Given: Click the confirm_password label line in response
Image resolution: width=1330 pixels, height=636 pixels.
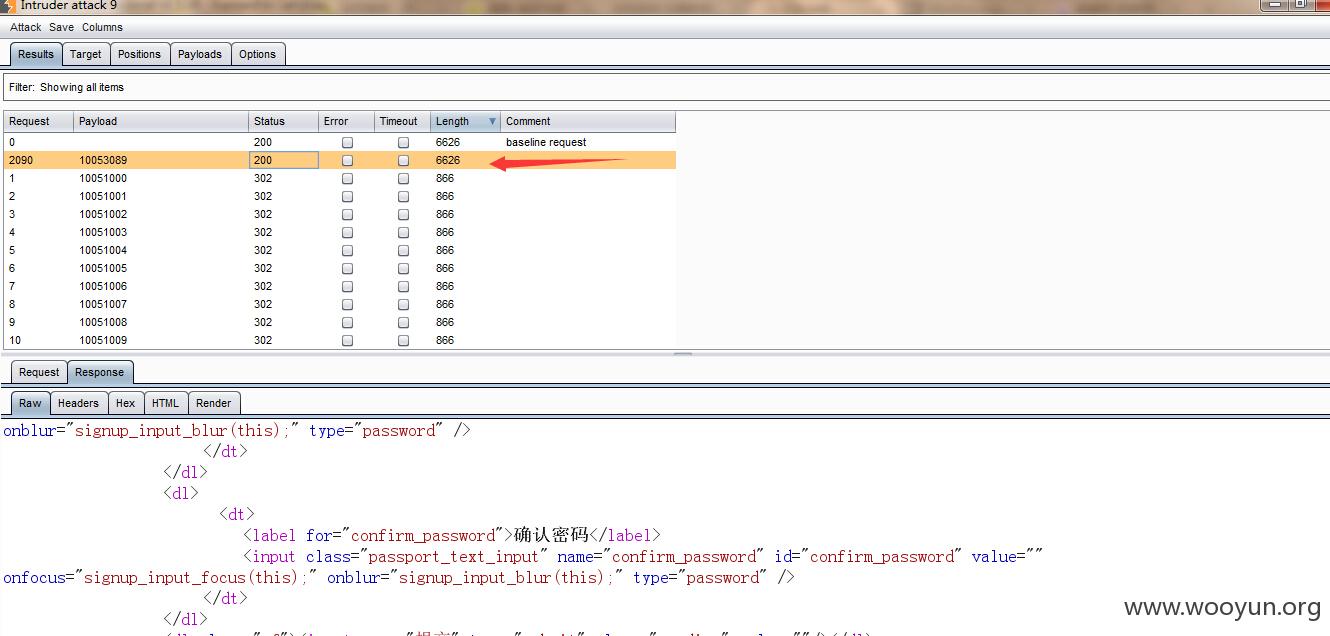Looking at the screenshot, I should (x=452, y=535).
